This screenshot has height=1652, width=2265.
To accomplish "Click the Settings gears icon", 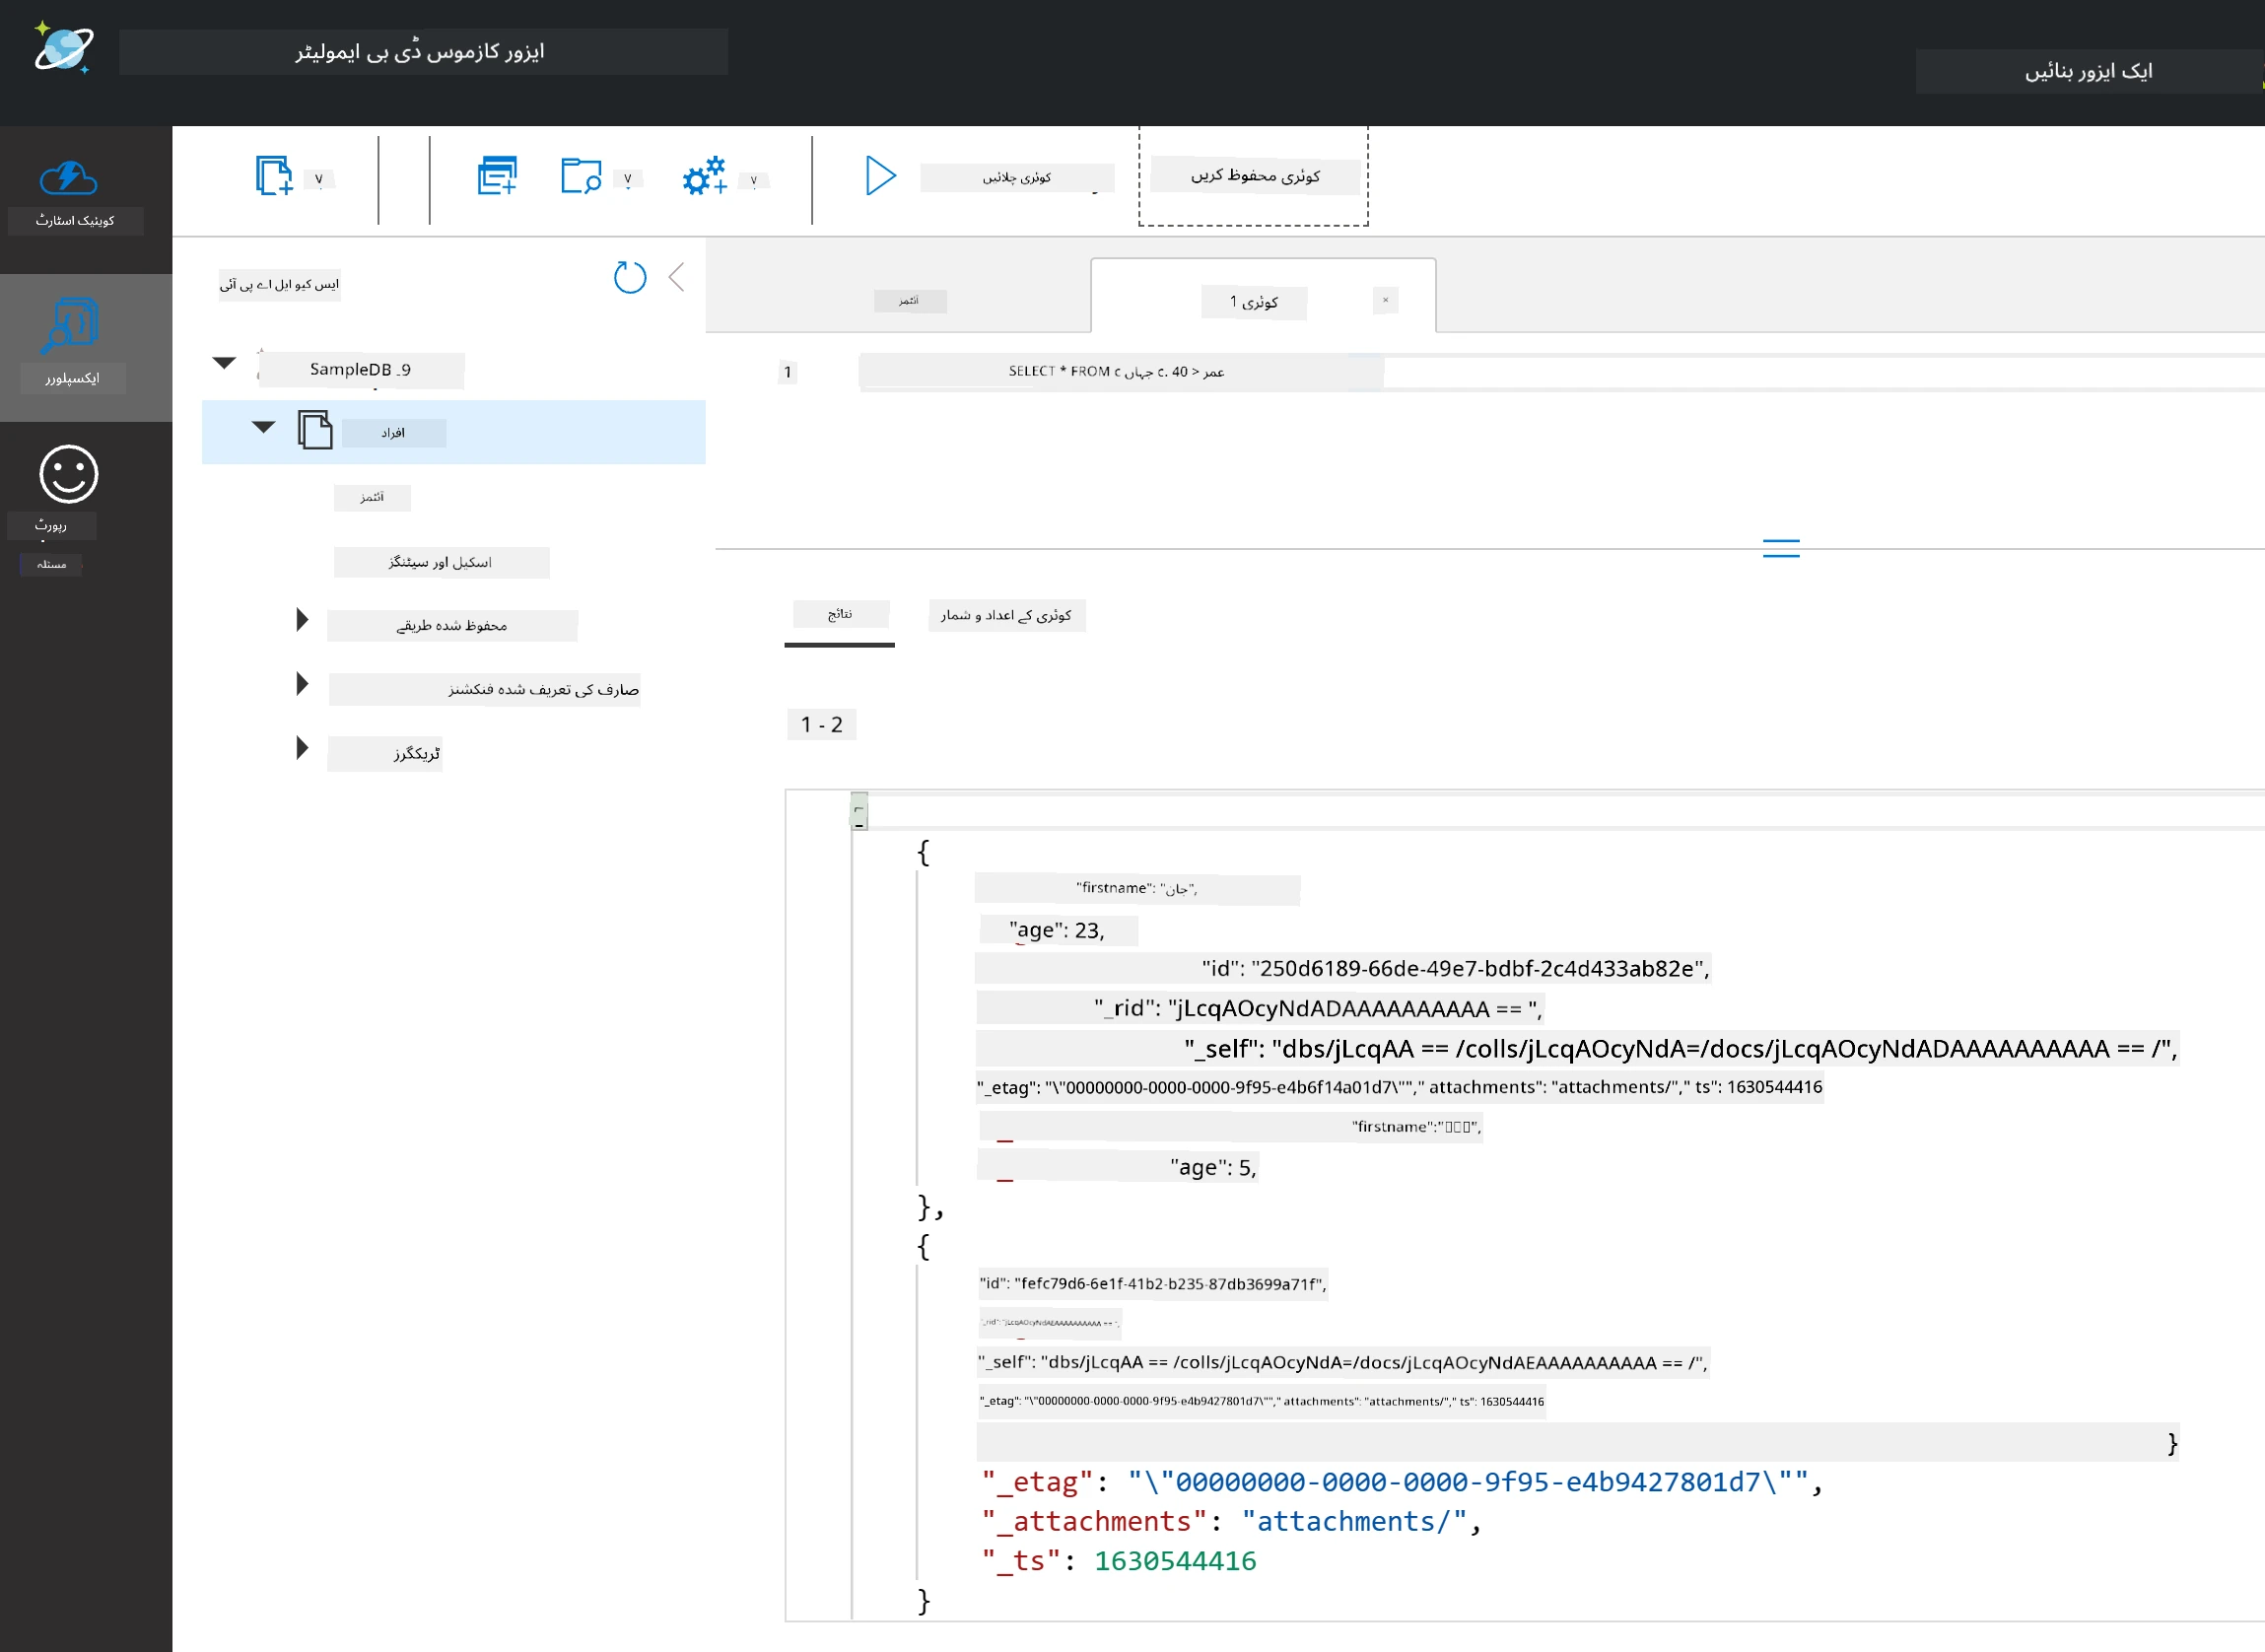I will (704, 175).
